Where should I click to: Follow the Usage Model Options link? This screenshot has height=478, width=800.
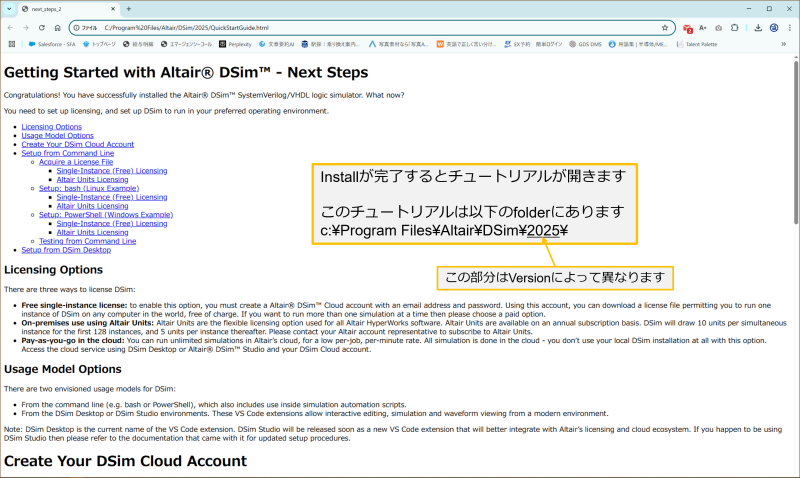[x=58, y=135]
